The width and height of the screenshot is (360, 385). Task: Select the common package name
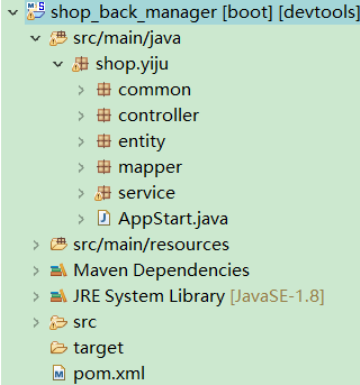(154, 90)
